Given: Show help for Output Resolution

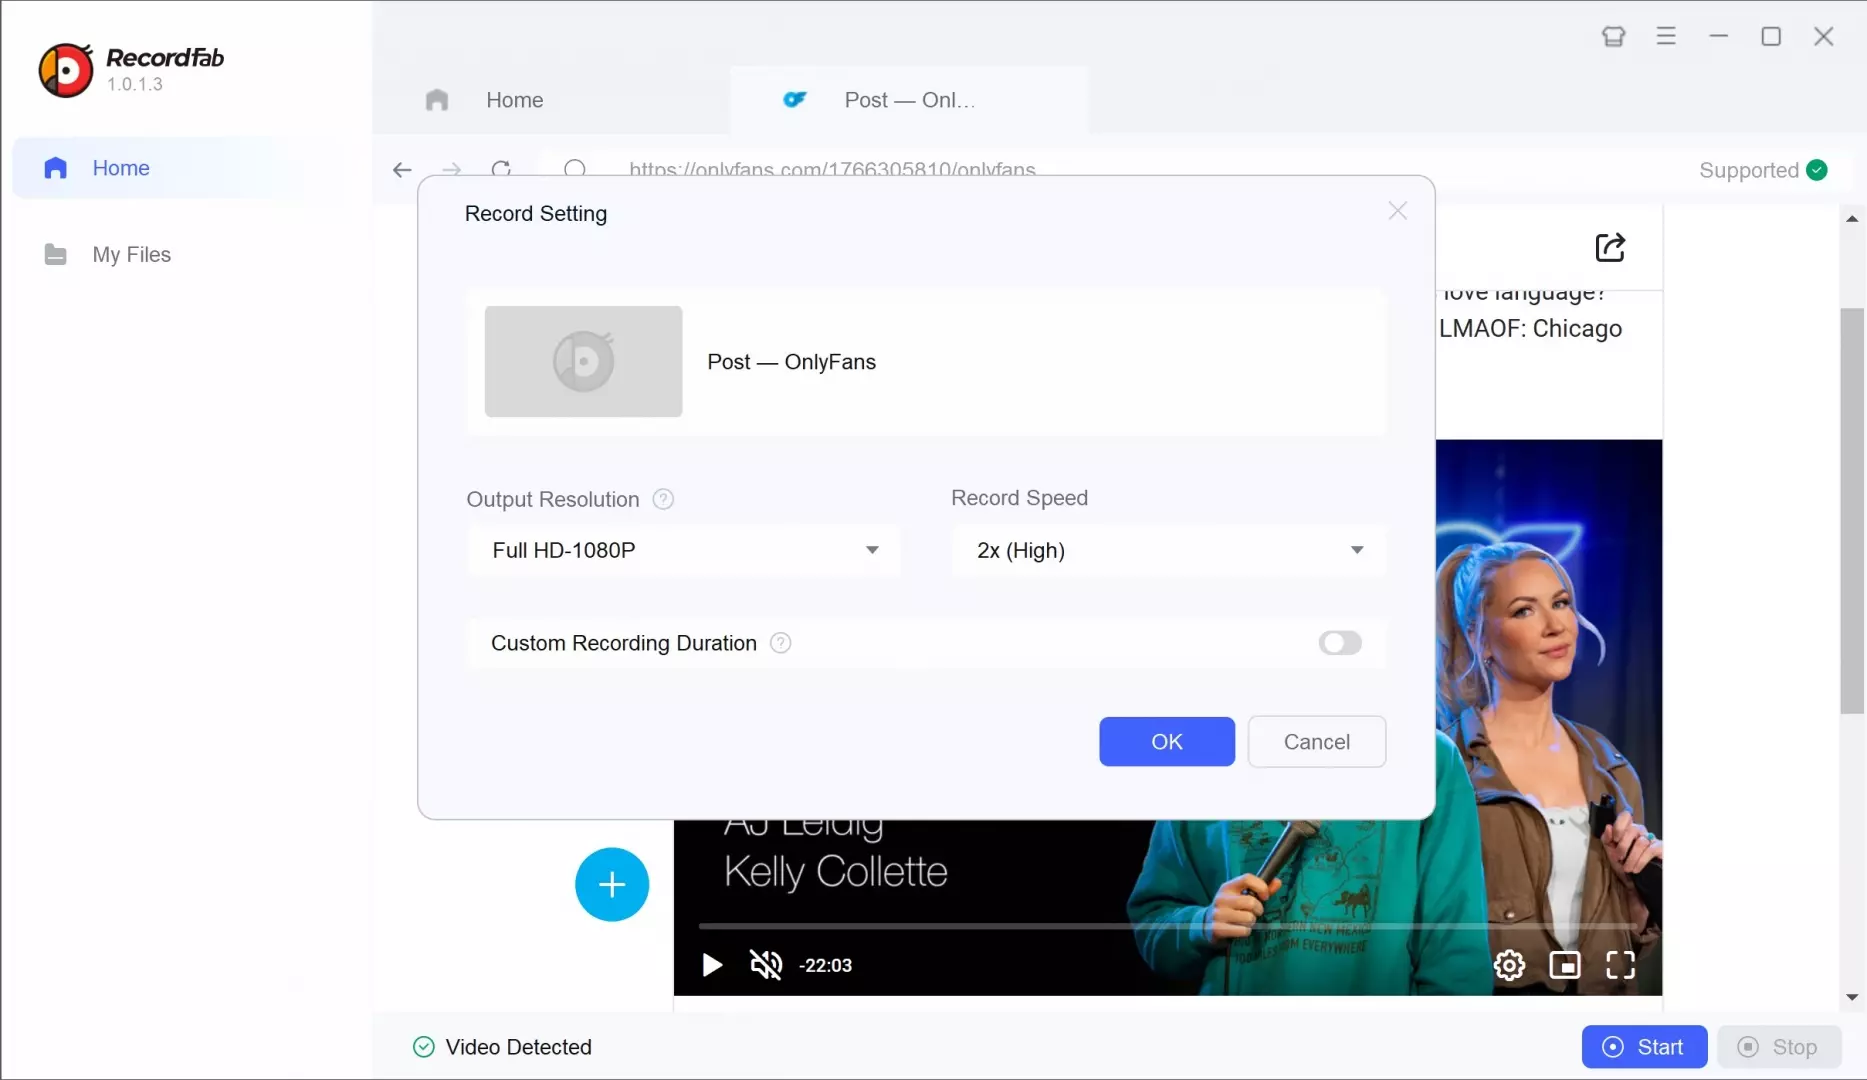Looking at the screenshot, I should [x=663, y=499].
